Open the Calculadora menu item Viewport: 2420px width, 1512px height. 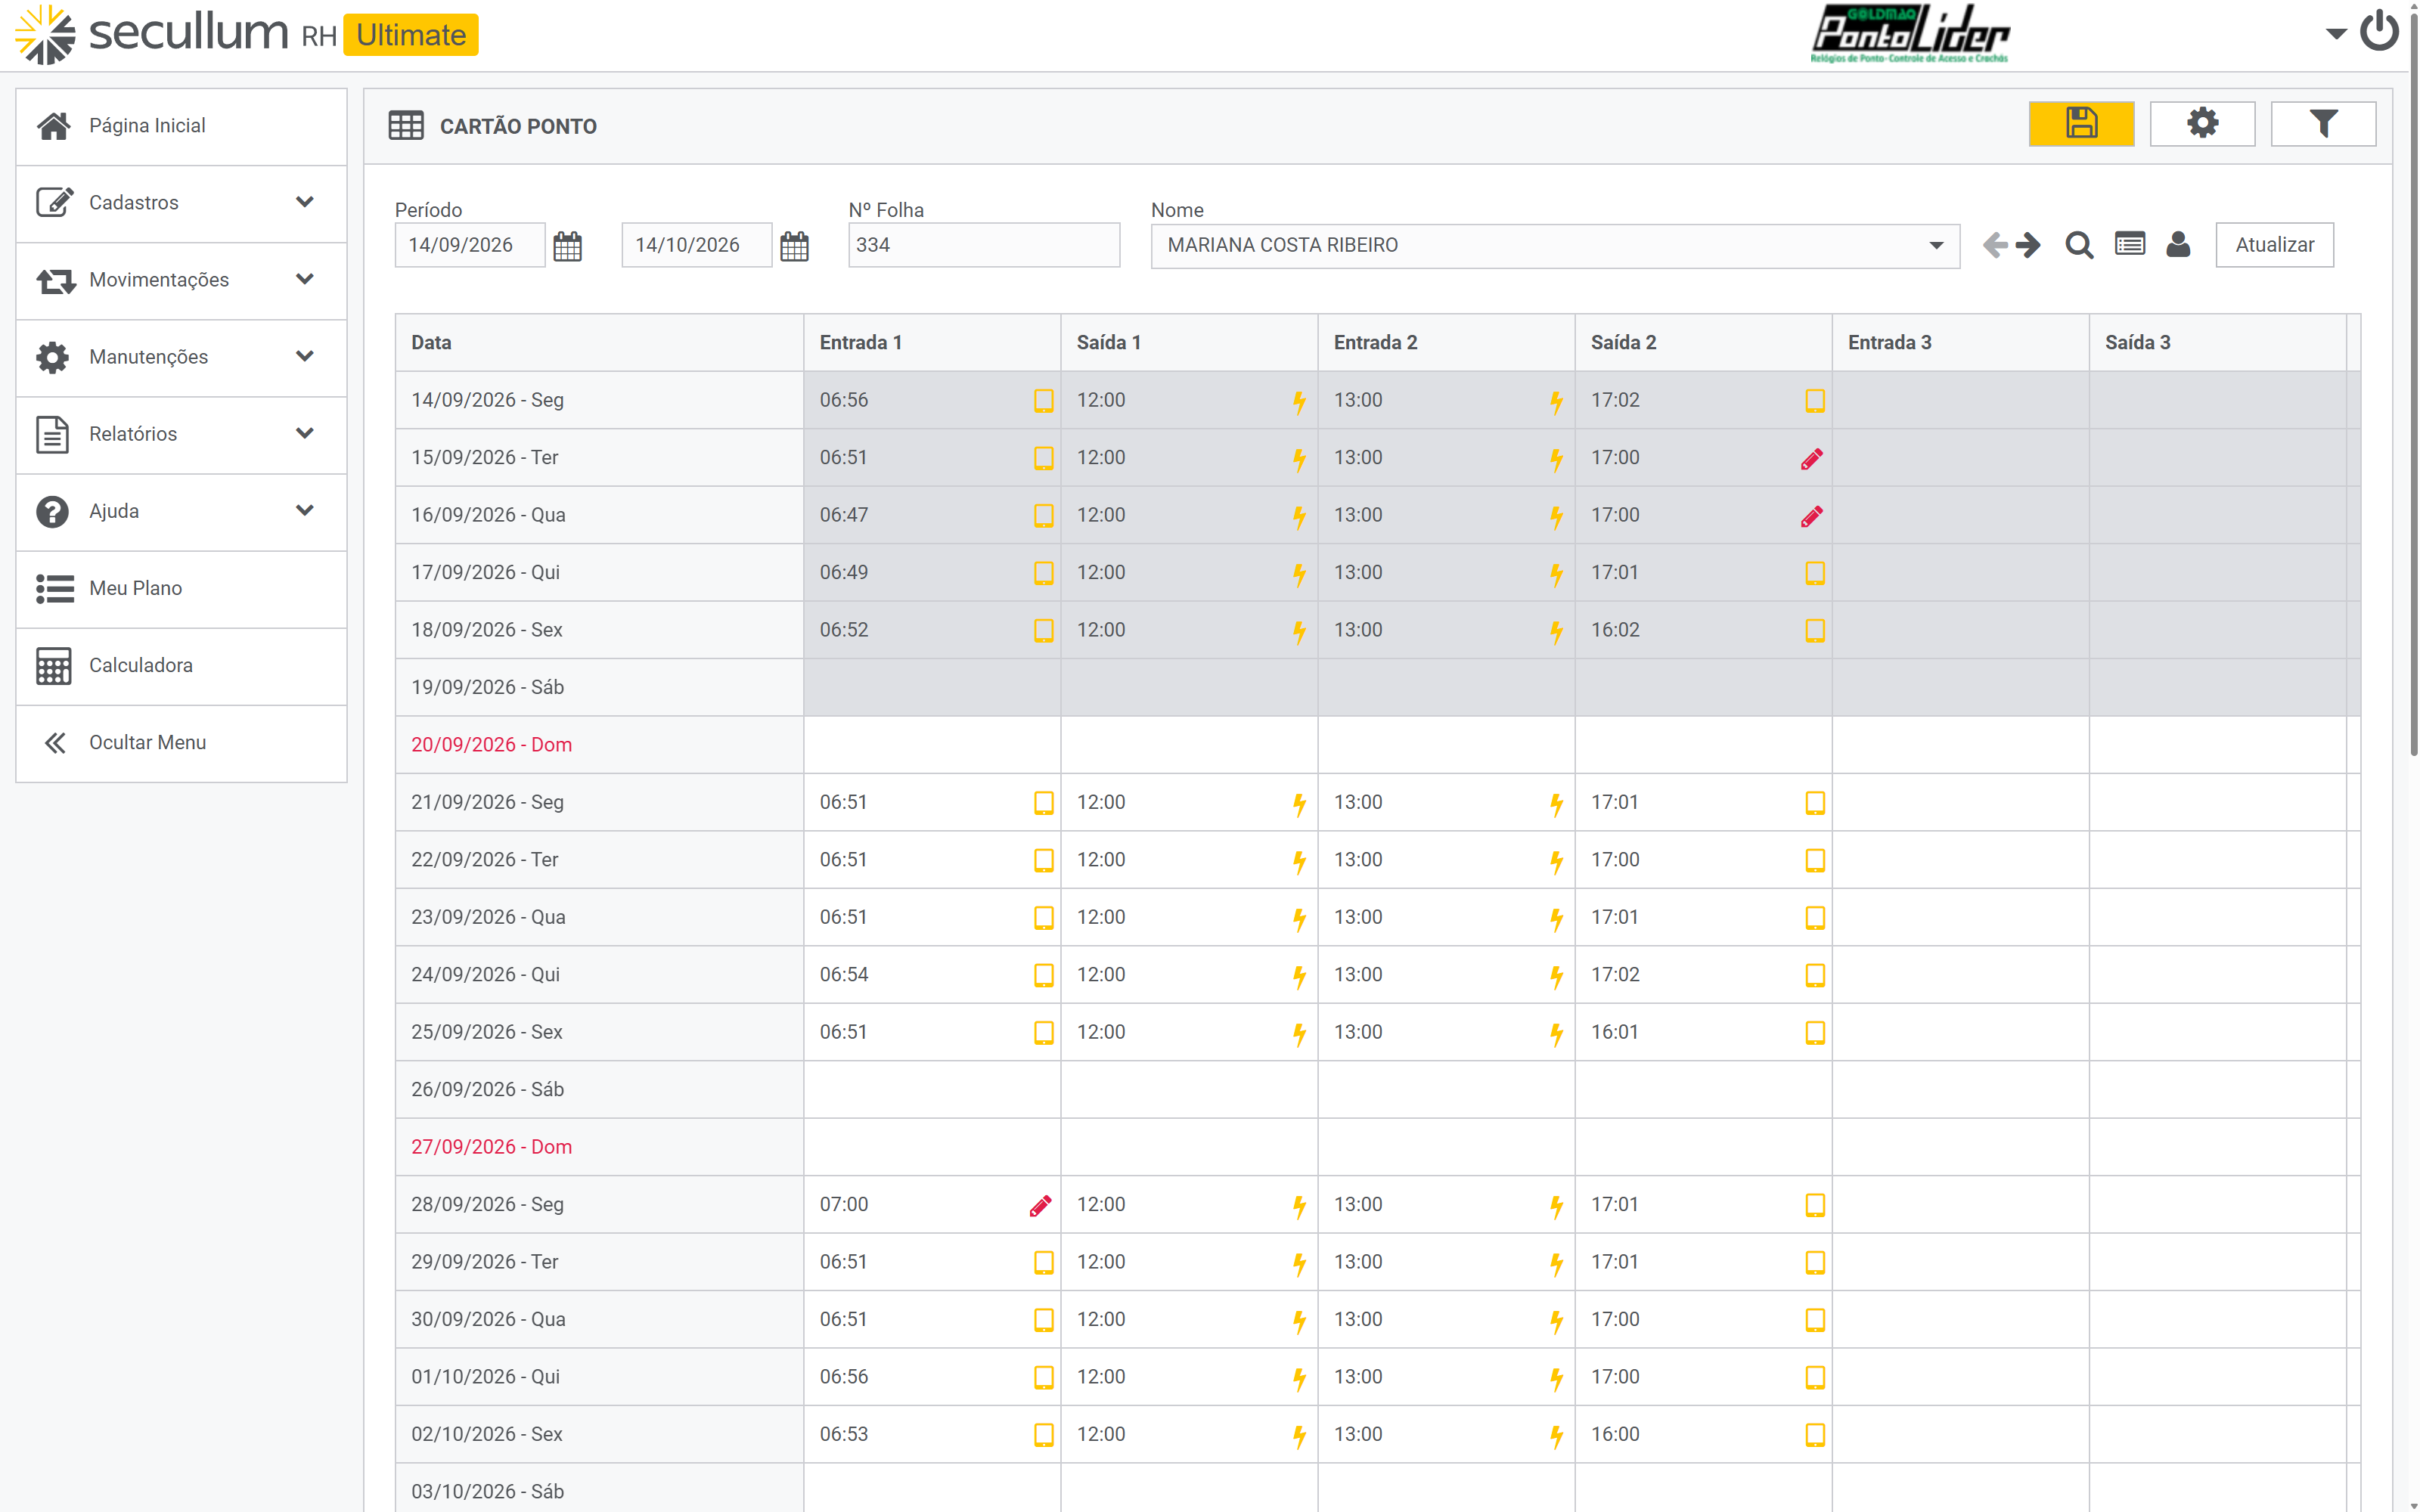coord(181,665)
